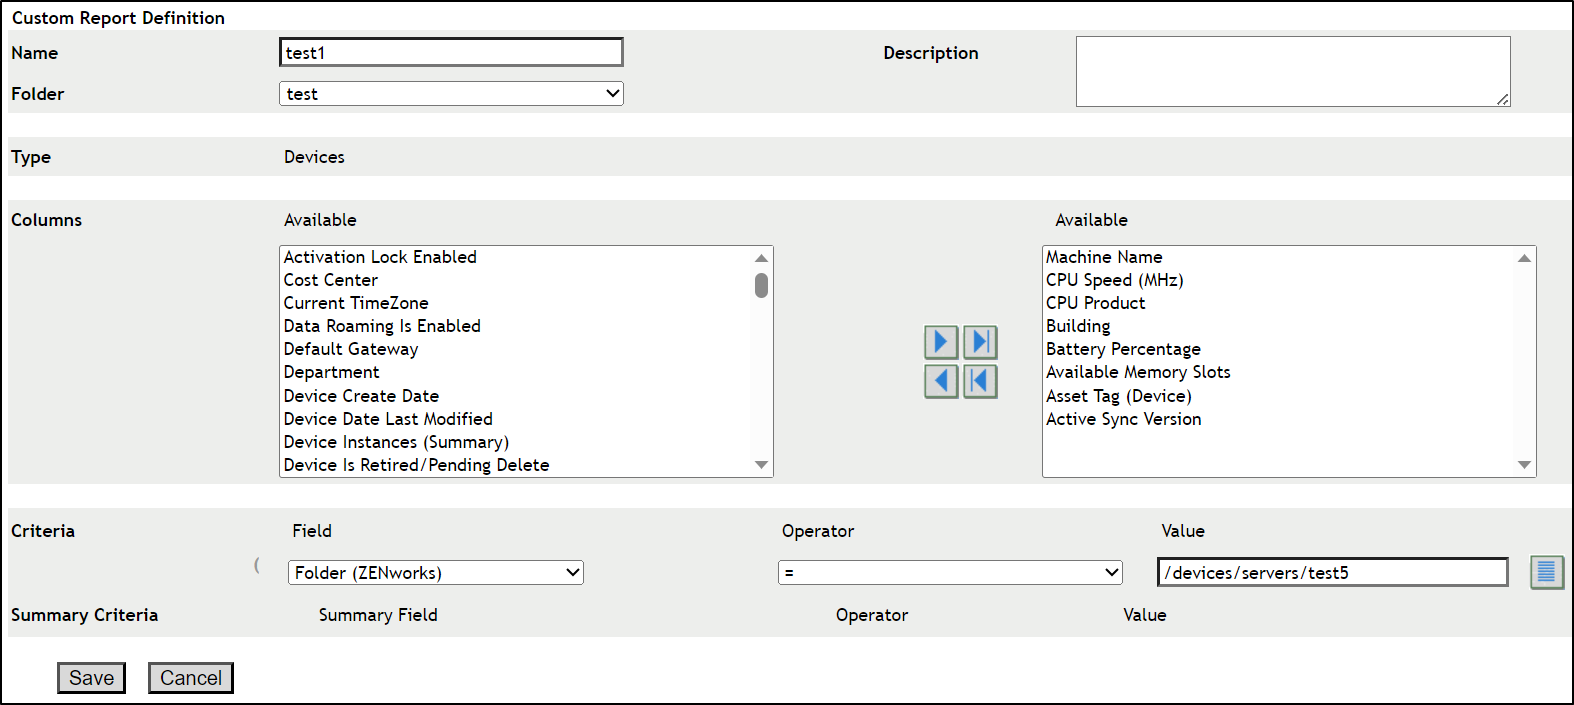Viewport: 1574px width, 705px height.
Task: Click the move selected column right arrow
Action: pos(941,342)
